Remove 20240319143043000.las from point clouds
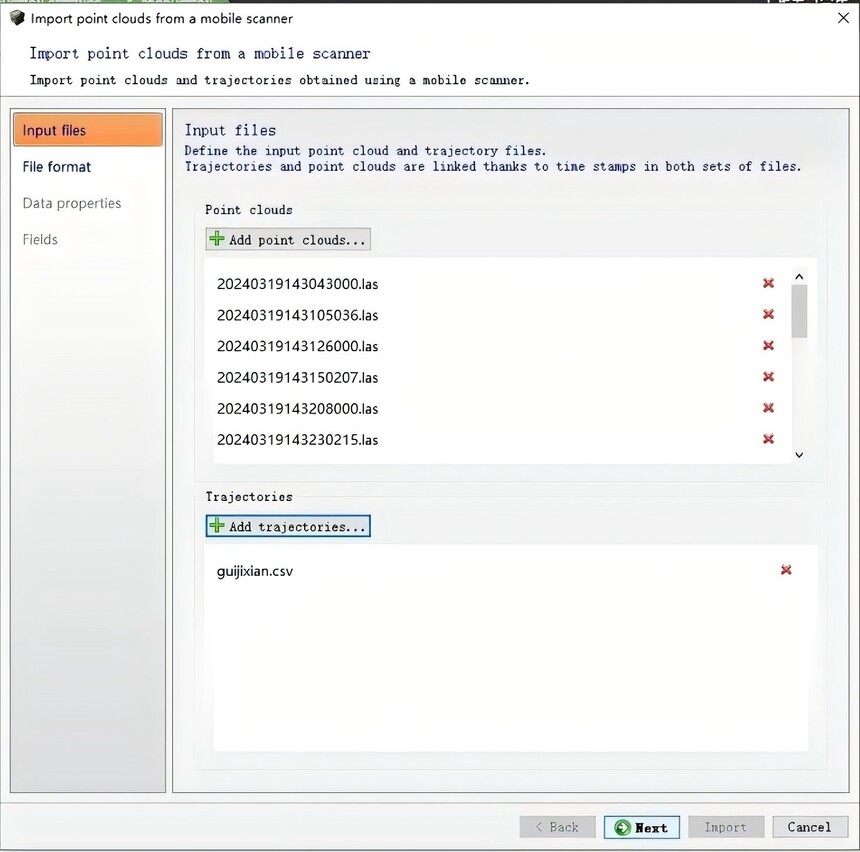The height and width of the screenshot is (852, 860). [768, 283]
